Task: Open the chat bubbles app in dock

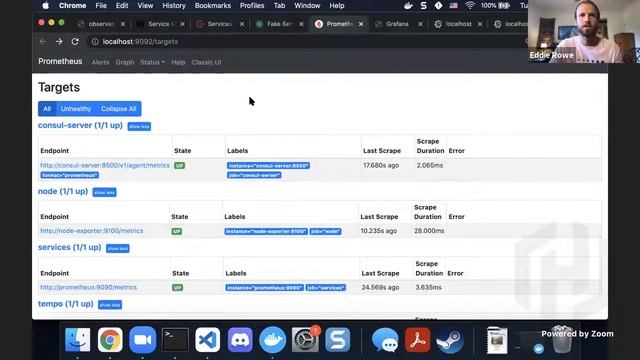Action: 385,340
